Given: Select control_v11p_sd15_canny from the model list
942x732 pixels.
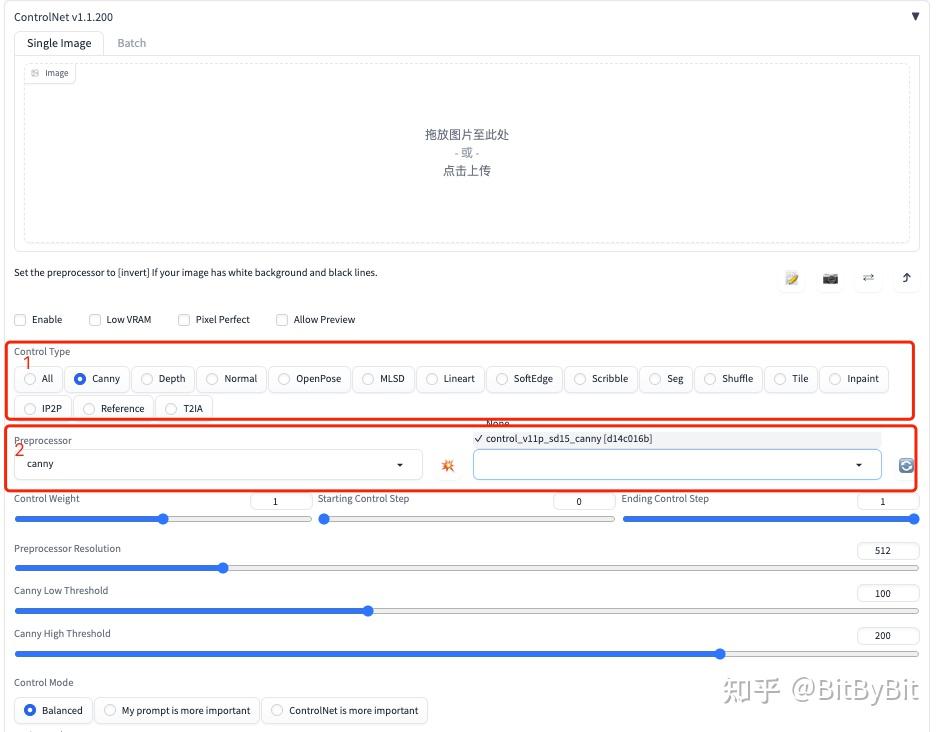Looking at the screenshot, I should pyautogui.click(x=563, y=438).
